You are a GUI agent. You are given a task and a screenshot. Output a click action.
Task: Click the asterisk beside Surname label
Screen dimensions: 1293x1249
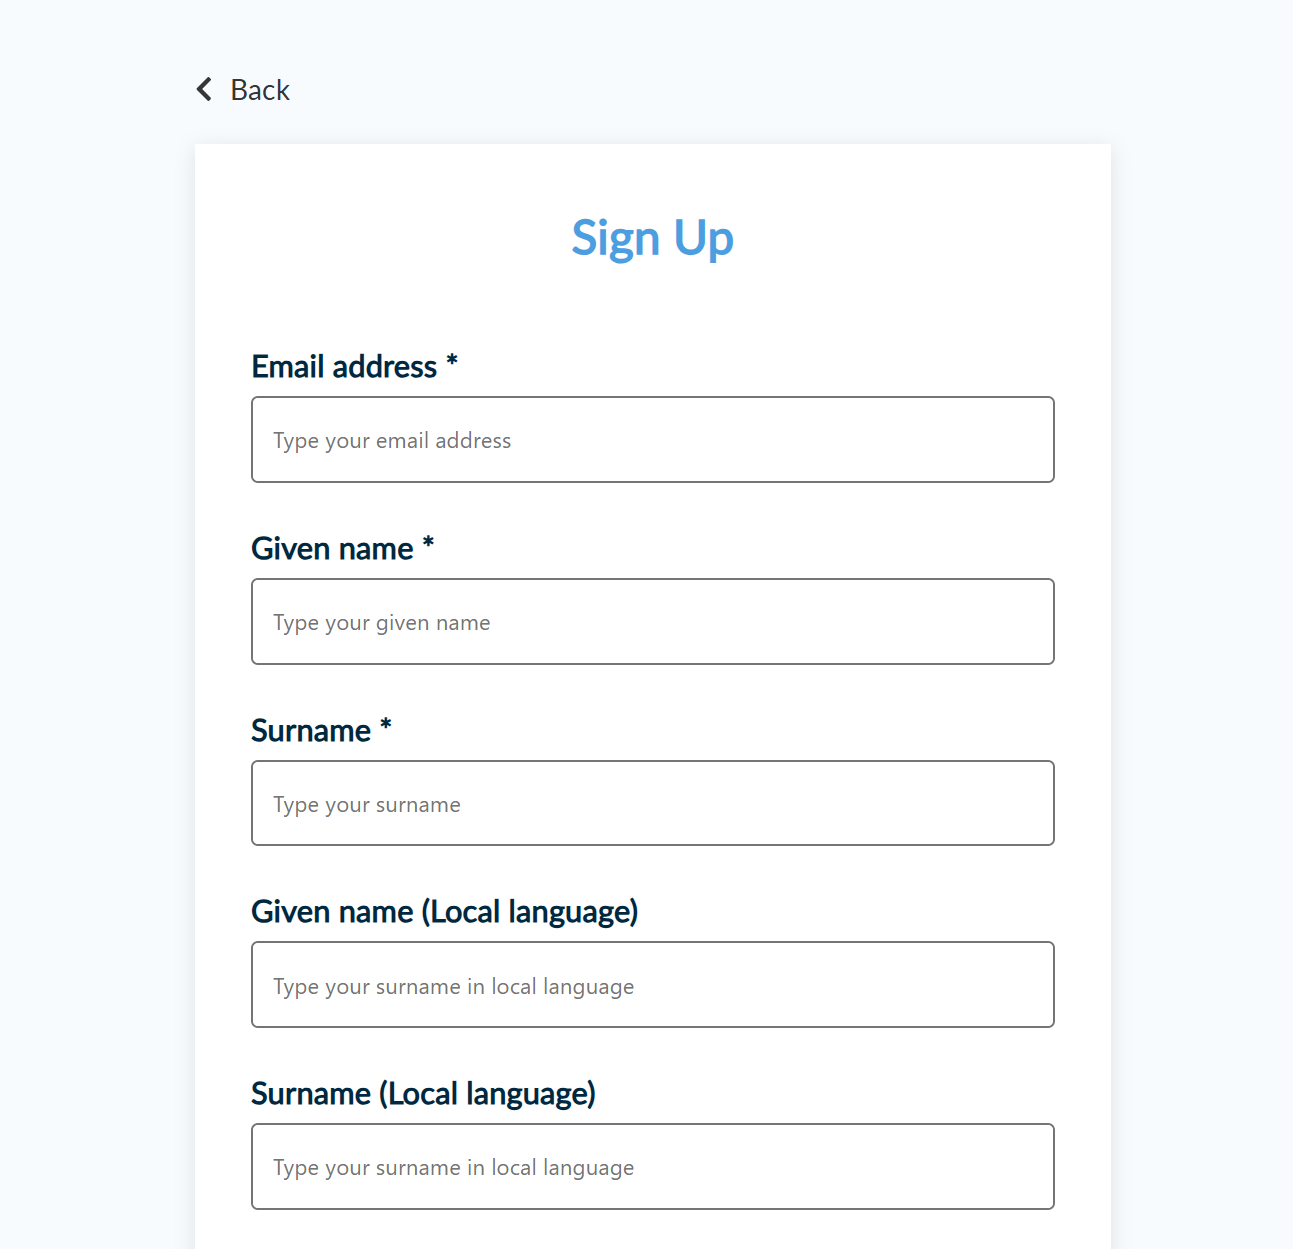386,725
